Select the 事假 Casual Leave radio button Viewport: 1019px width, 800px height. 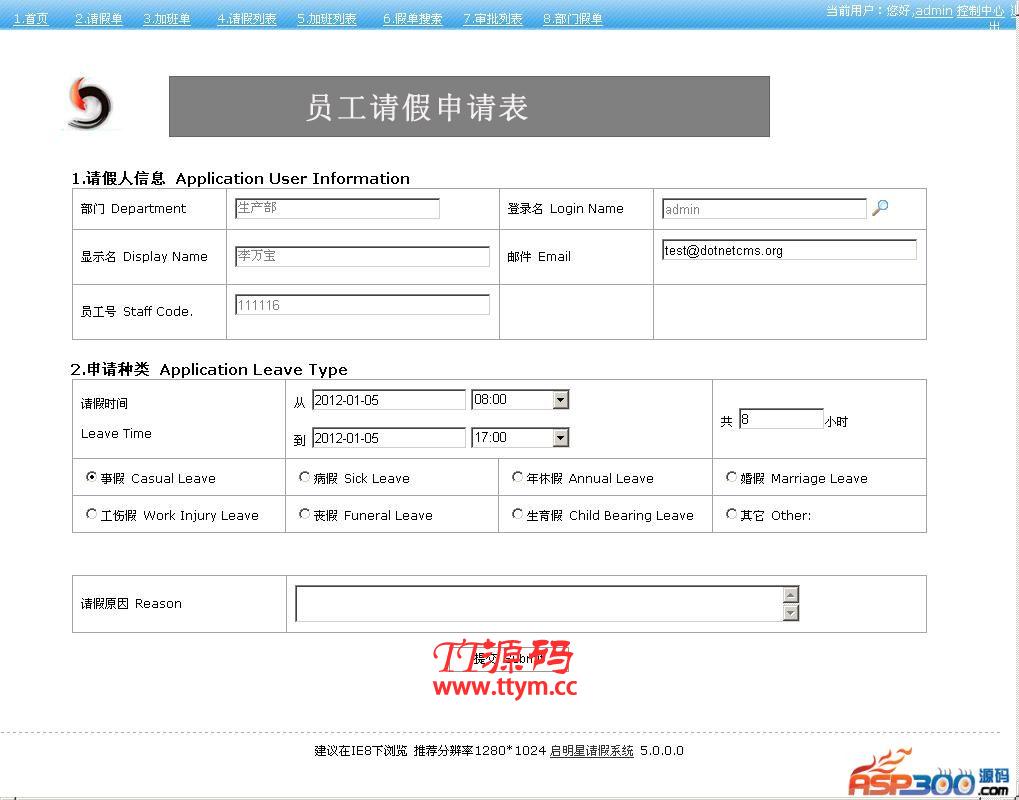click(x=91, y=477)
